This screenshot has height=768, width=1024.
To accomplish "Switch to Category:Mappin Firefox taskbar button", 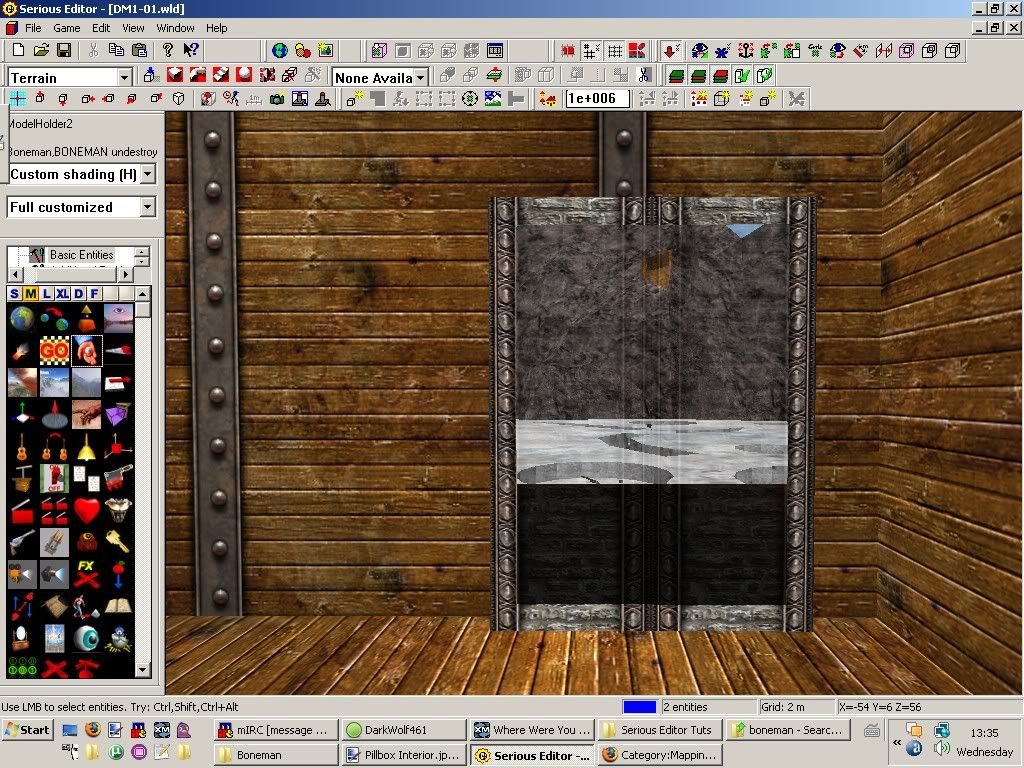I will [x=659, y=755].
